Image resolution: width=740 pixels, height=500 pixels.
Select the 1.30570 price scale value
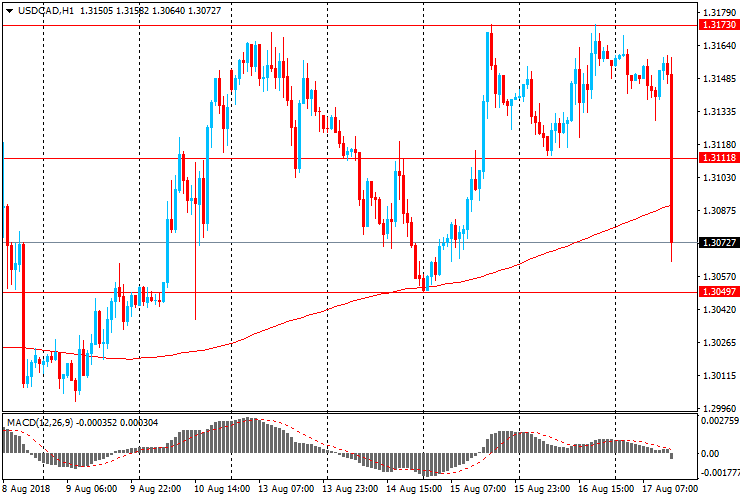[719, 276]
